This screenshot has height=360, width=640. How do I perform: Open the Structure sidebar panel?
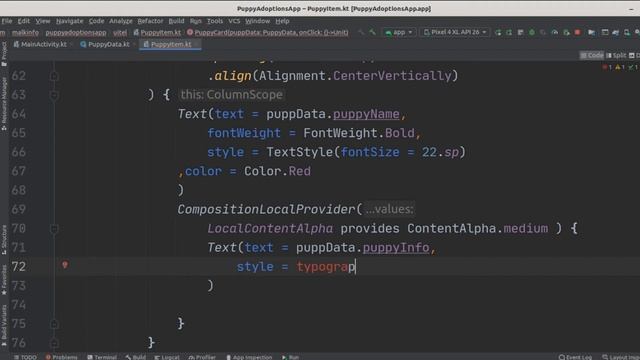pos(4,240)
